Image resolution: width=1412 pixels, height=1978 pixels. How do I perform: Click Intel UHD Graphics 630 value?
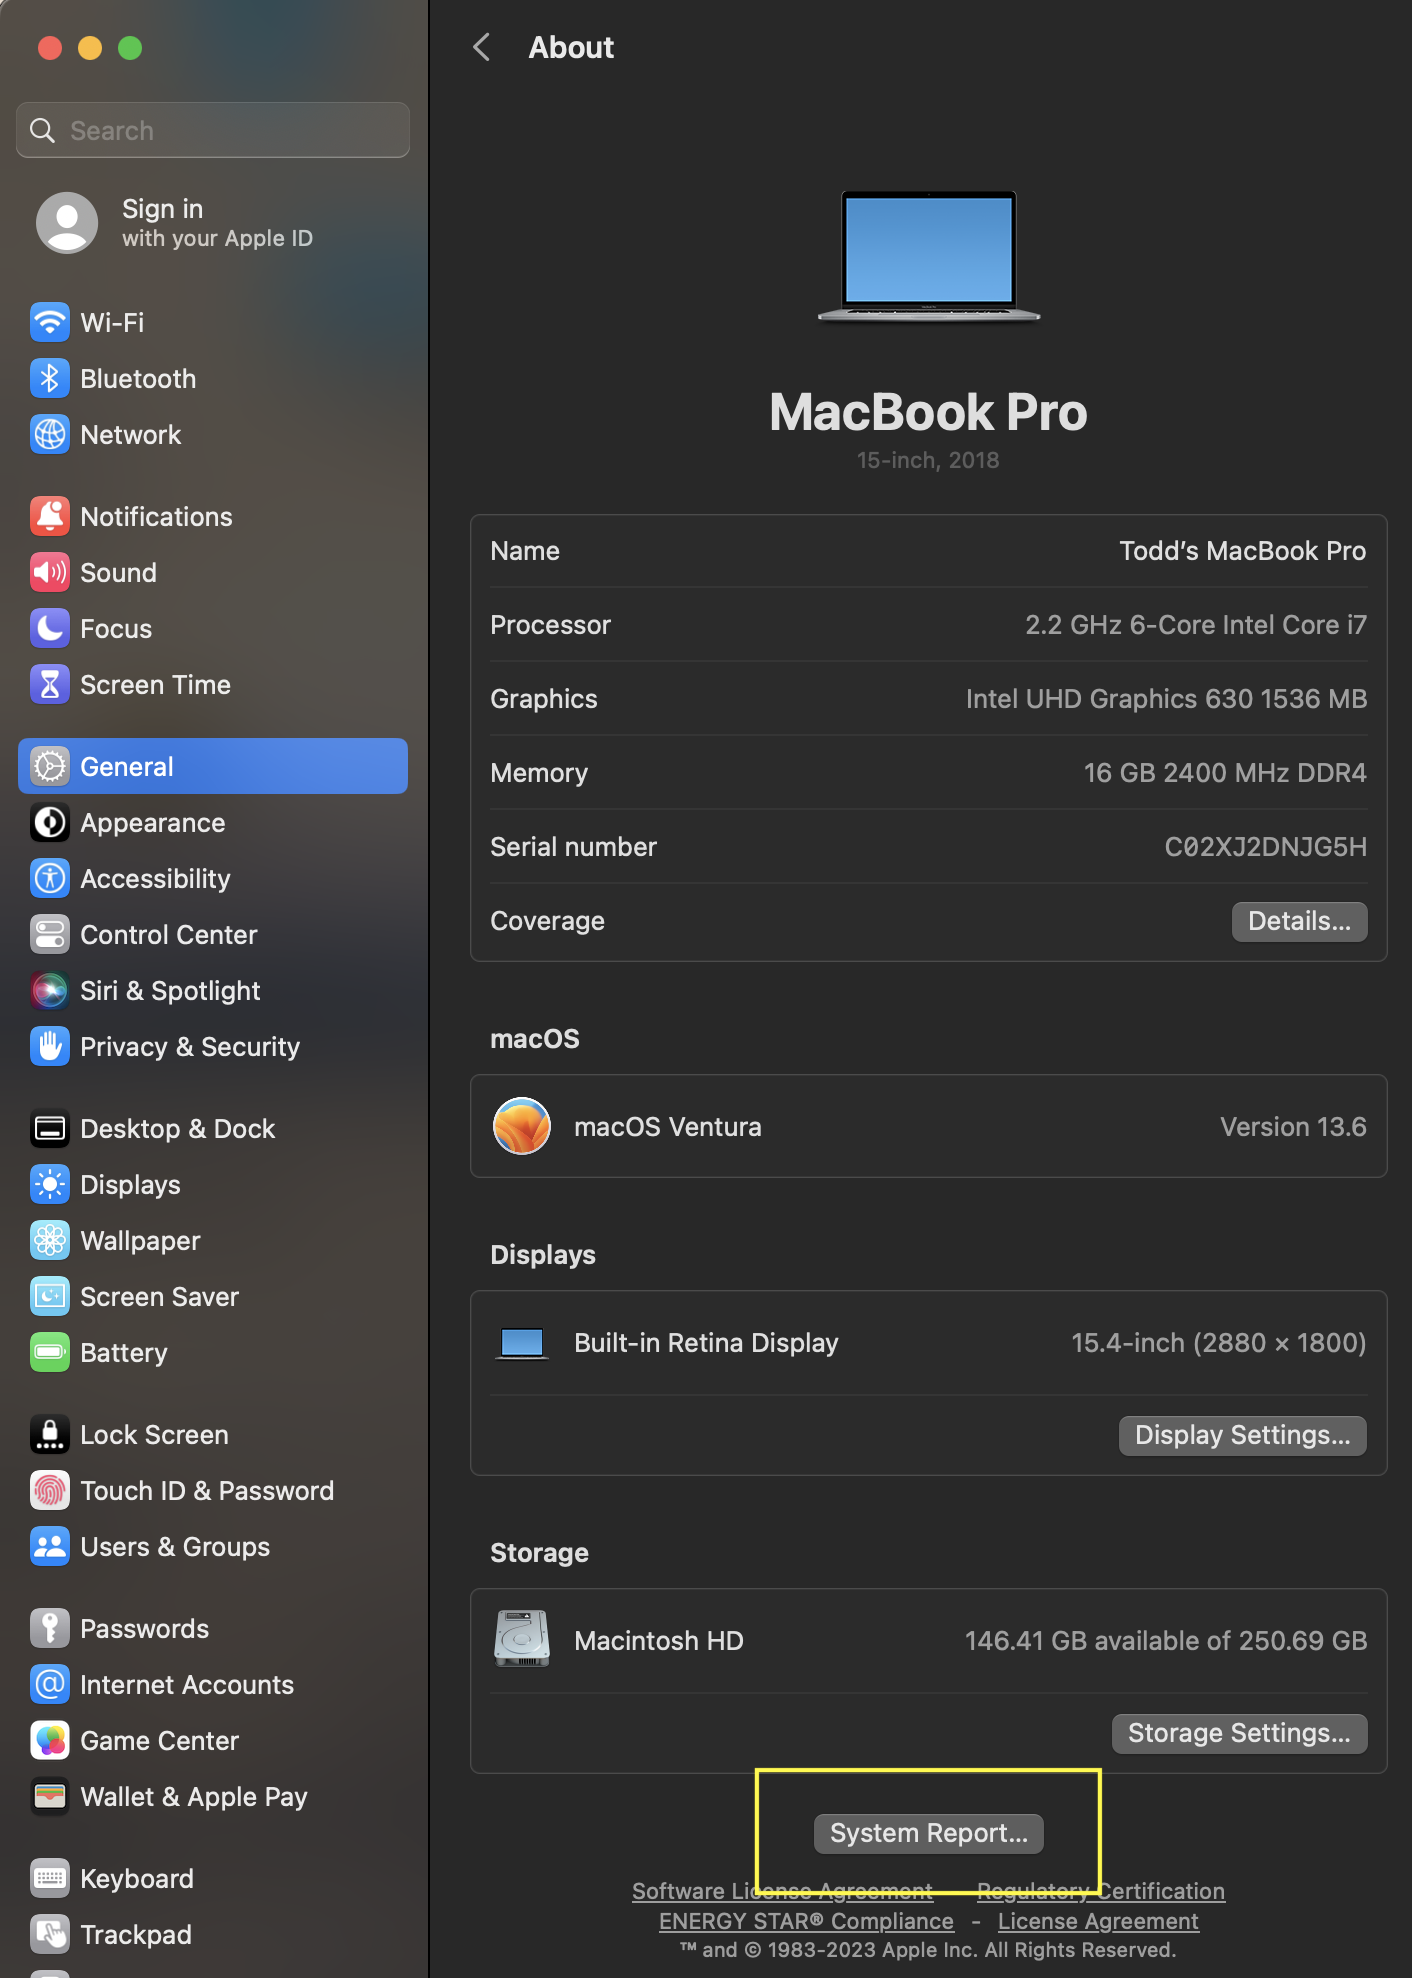coord(1166,699)
